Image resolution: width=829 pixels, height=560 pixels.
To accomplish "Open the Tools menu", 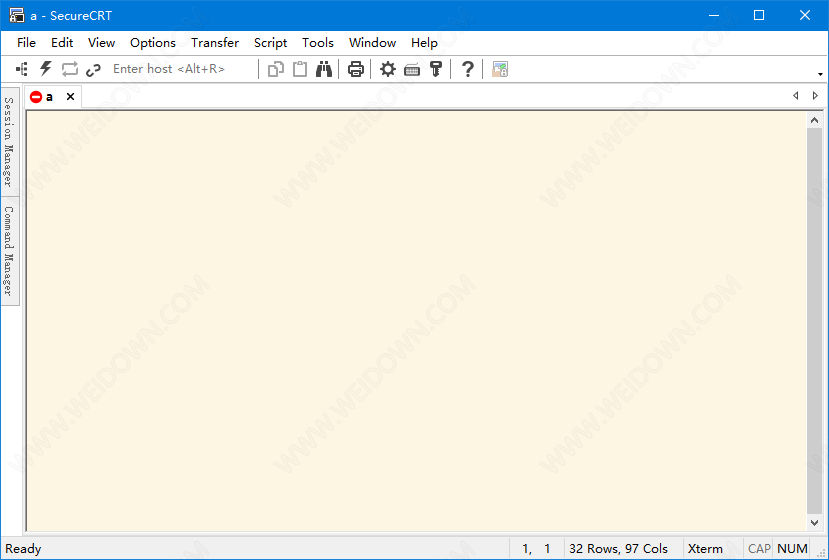I will point(318,43).
